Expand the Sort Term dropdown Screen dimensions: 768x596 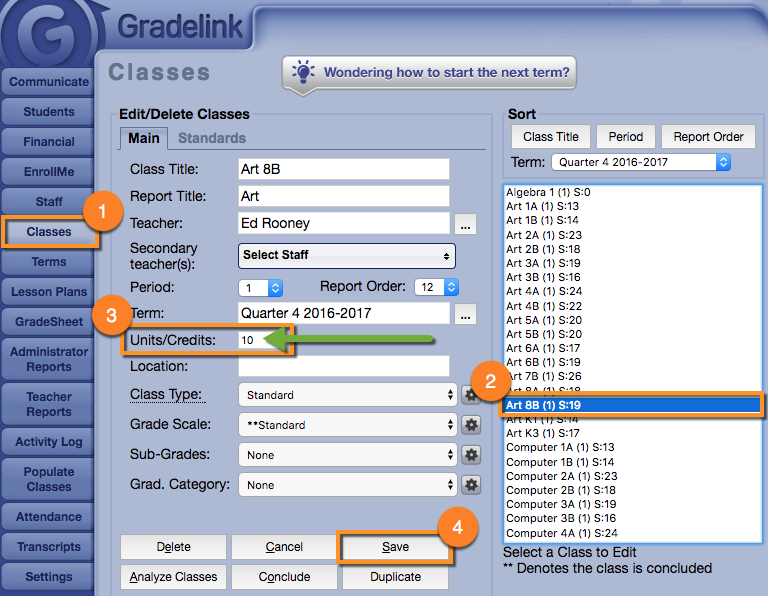640,162
